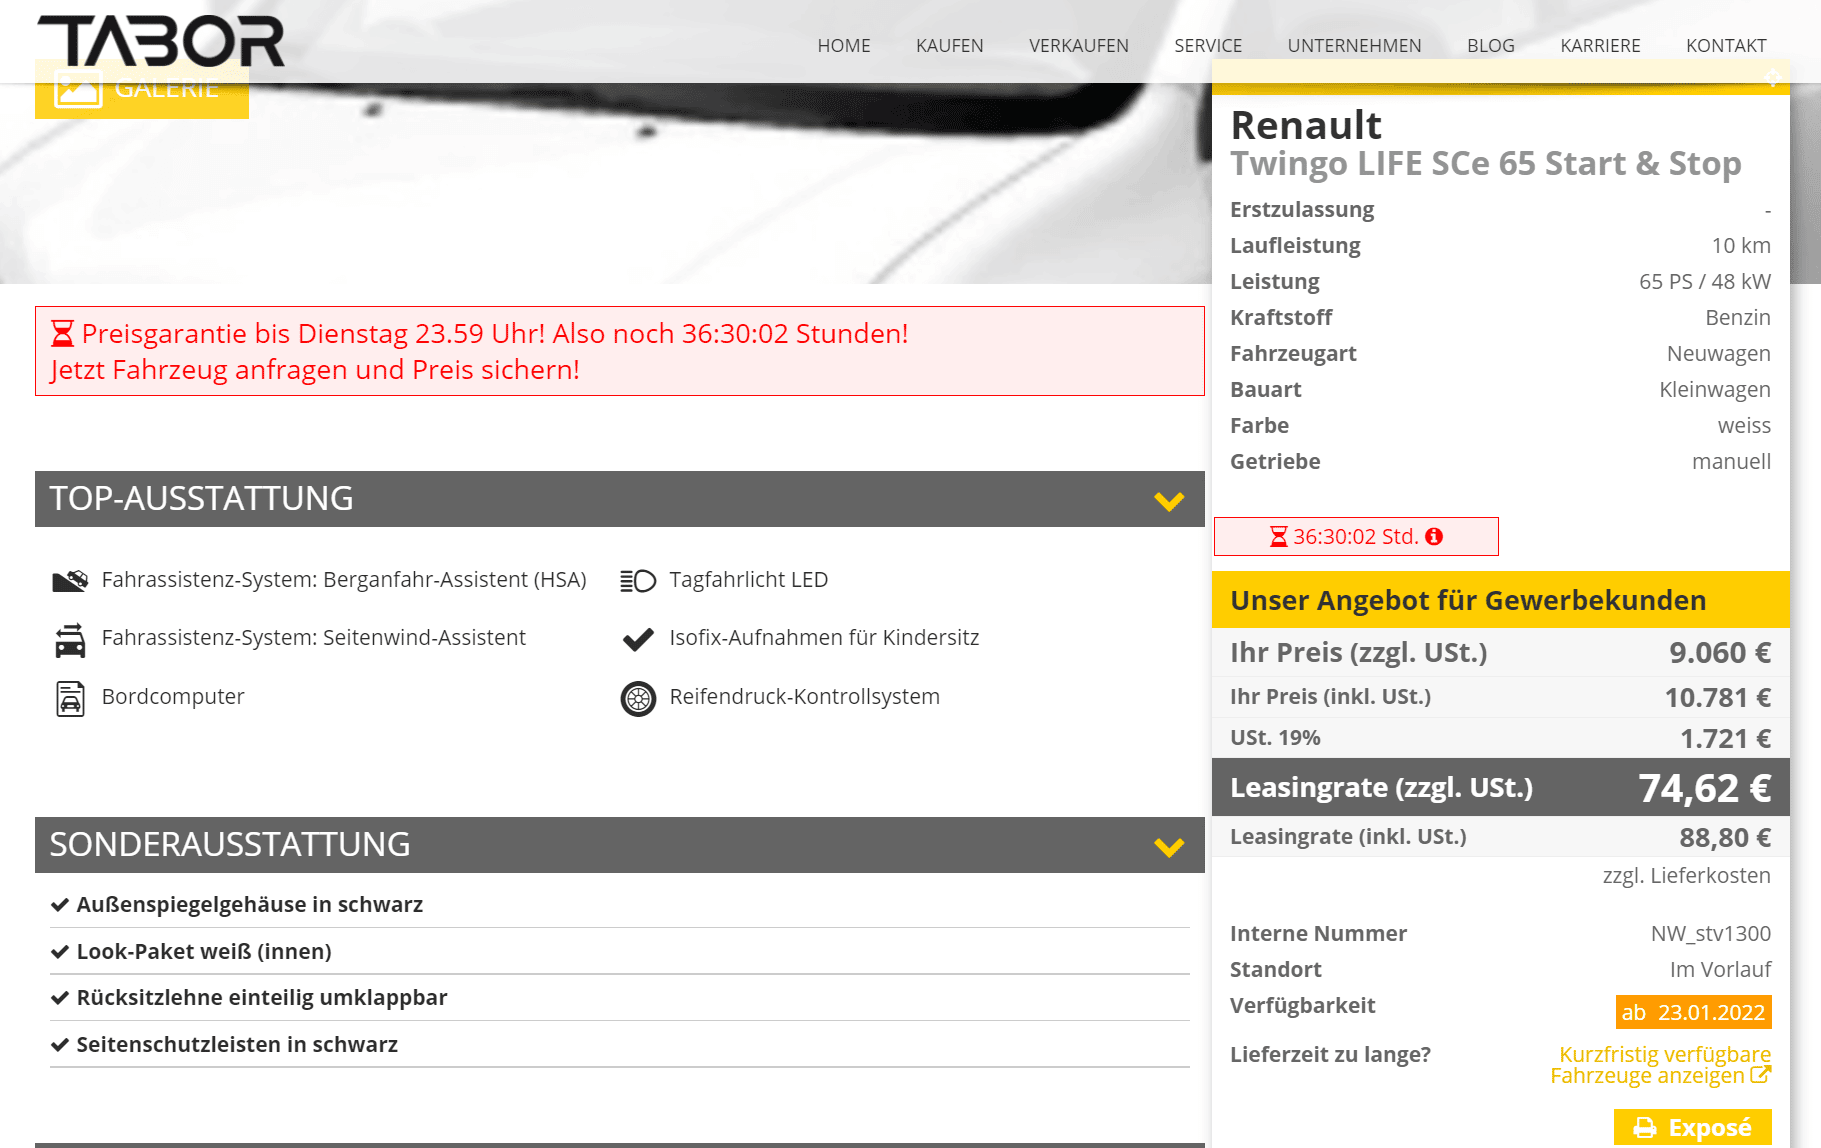Click checkmark icon beside Außenspiegelgehäuse in schwarz

(x=60, y=905)
